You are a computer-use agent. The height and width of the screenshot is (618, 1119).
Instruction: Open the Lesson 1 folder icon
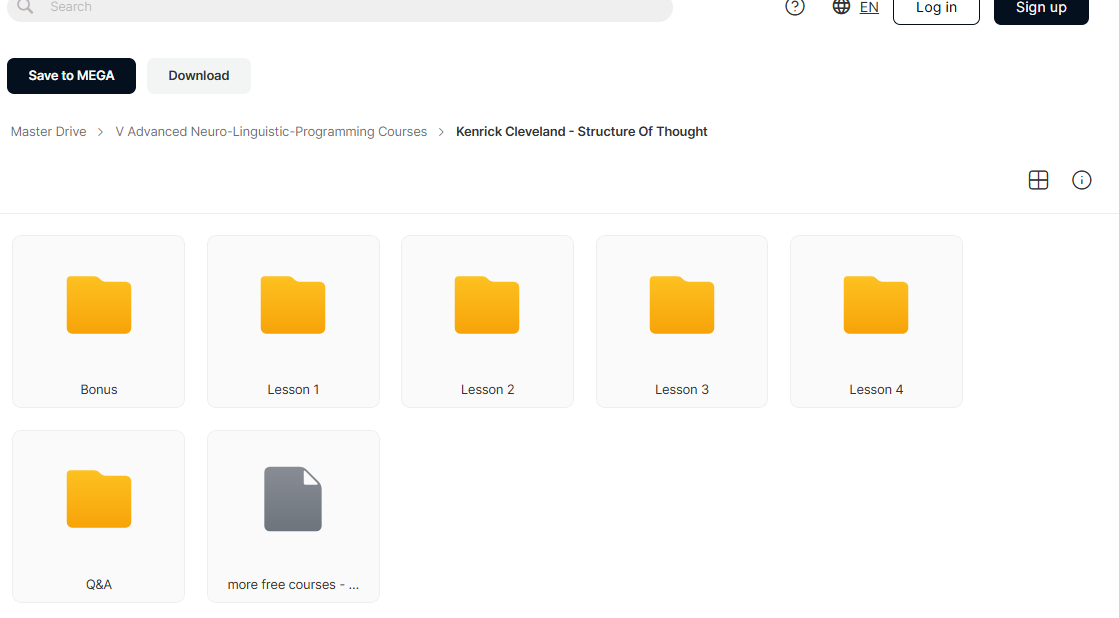(293, 305)
